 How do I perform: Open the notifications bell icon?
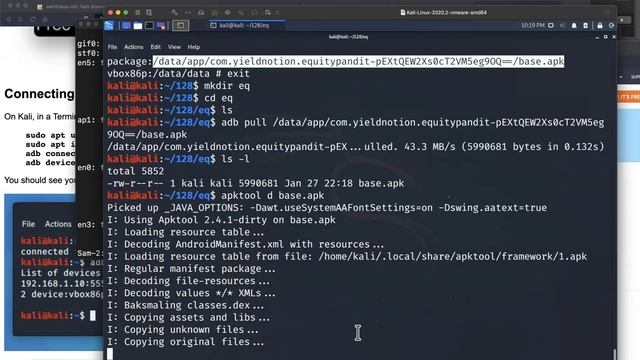[574, 25]
